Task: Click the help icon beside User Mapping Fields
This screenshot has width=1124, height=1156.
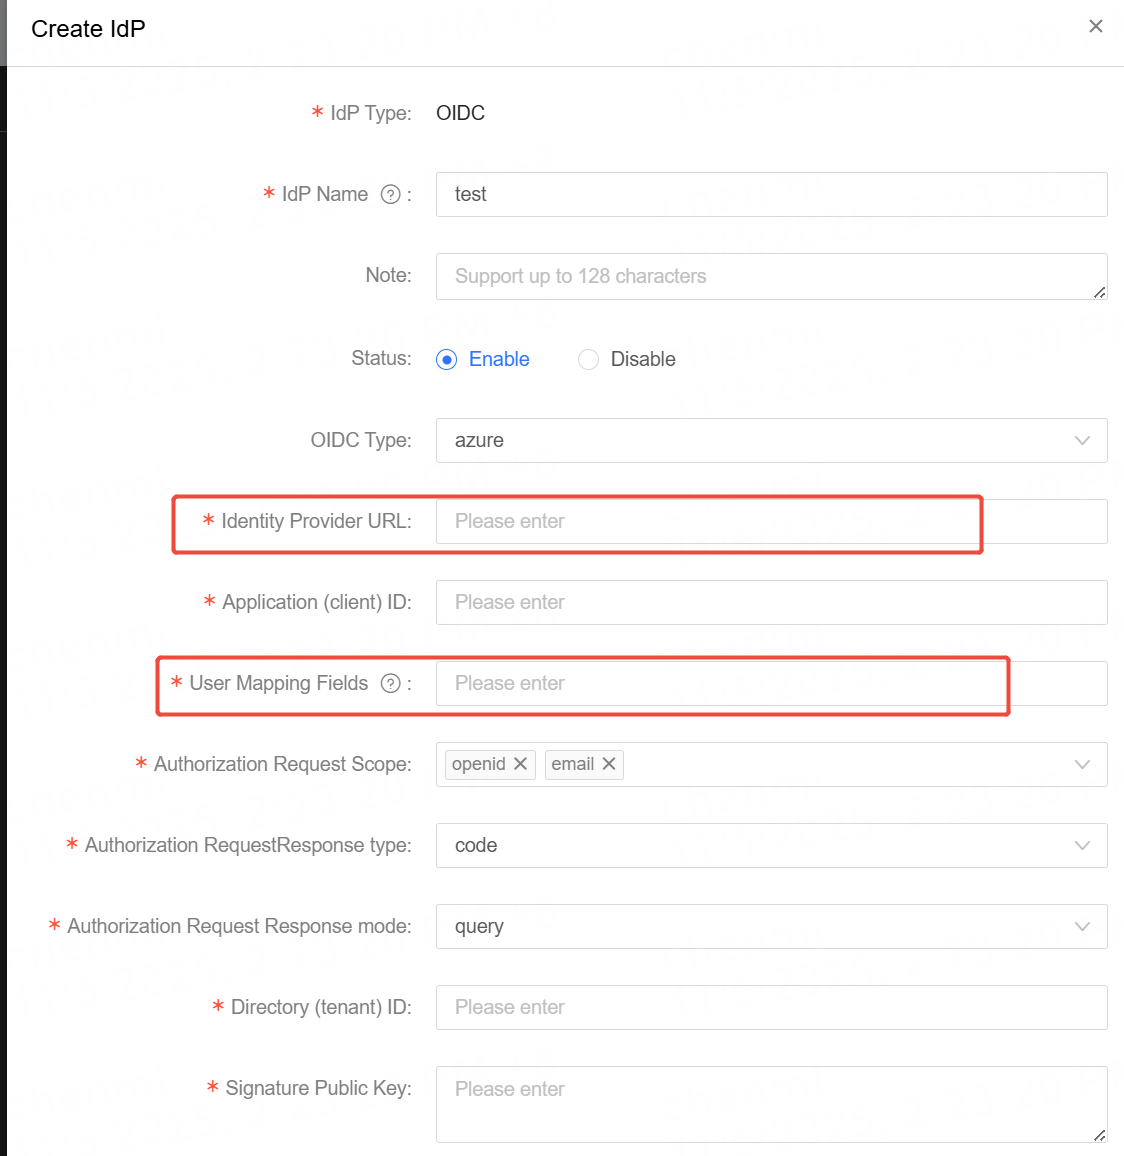Action: click(390, 683)
